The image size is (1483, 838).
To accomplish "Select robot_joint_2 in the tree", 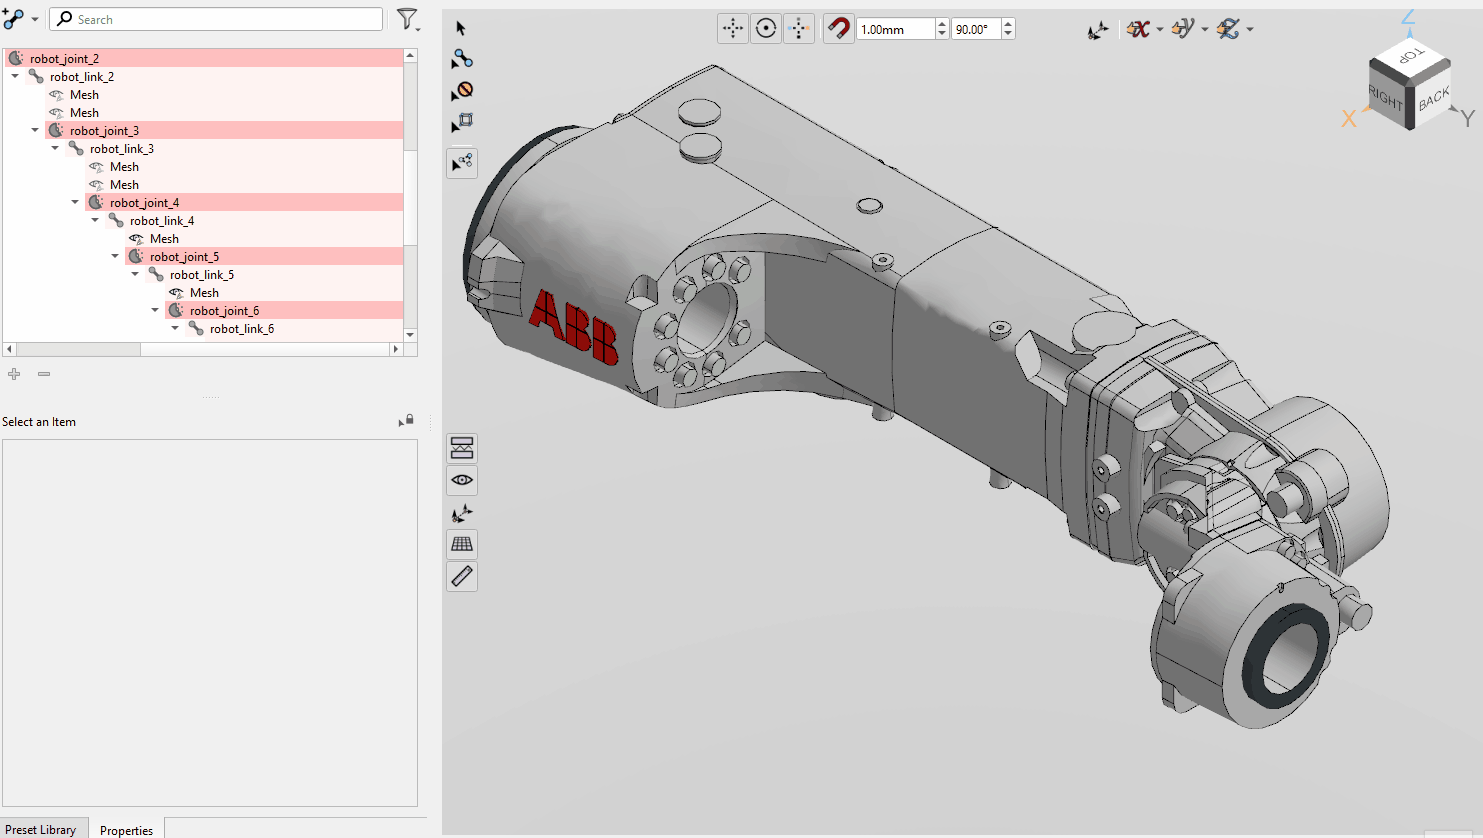I will click(64, 59).
